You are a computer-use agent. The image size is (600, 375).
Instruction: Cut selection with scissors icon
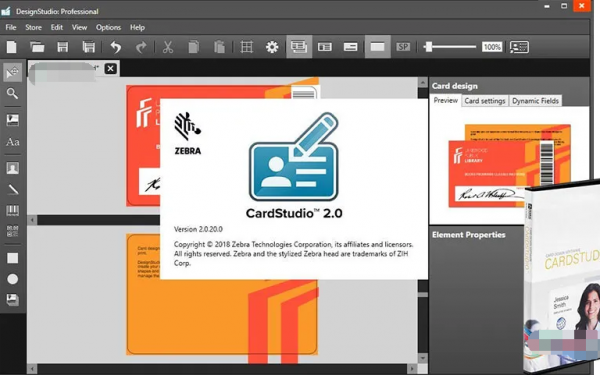[x=168, y=47]
